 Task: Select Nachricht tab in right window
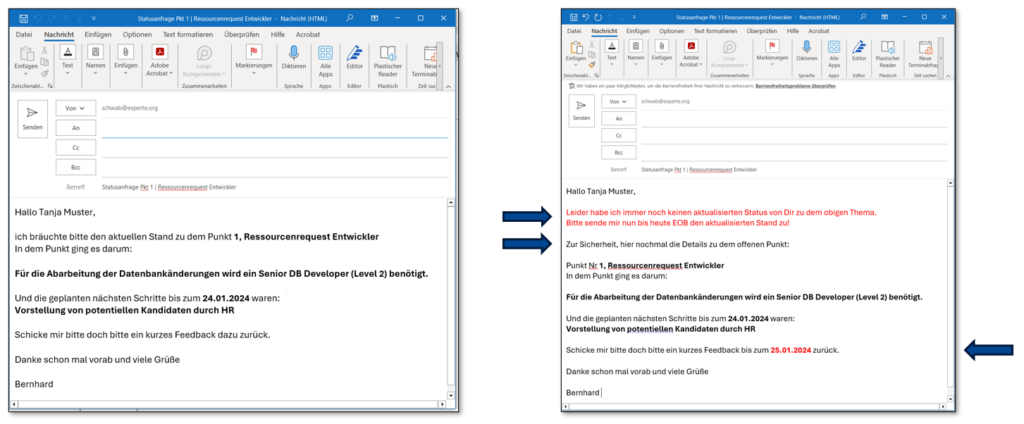[604, 31]
